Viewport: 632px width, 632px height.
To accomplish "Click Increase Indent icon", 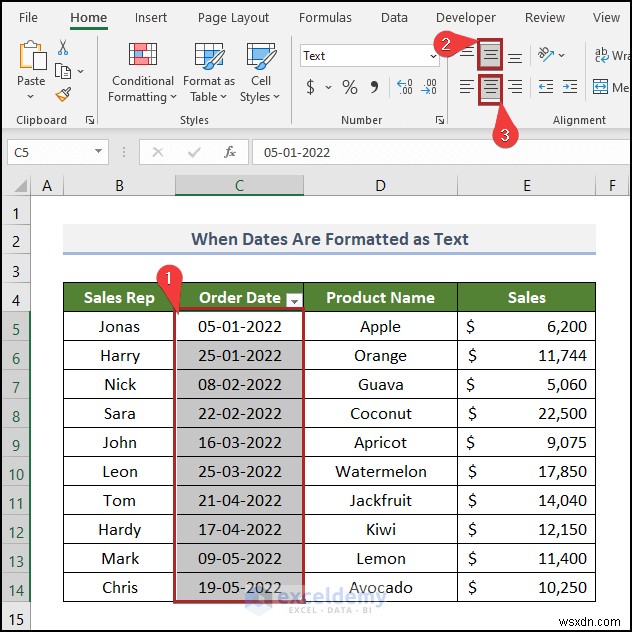I will click(x=570, y=87).
